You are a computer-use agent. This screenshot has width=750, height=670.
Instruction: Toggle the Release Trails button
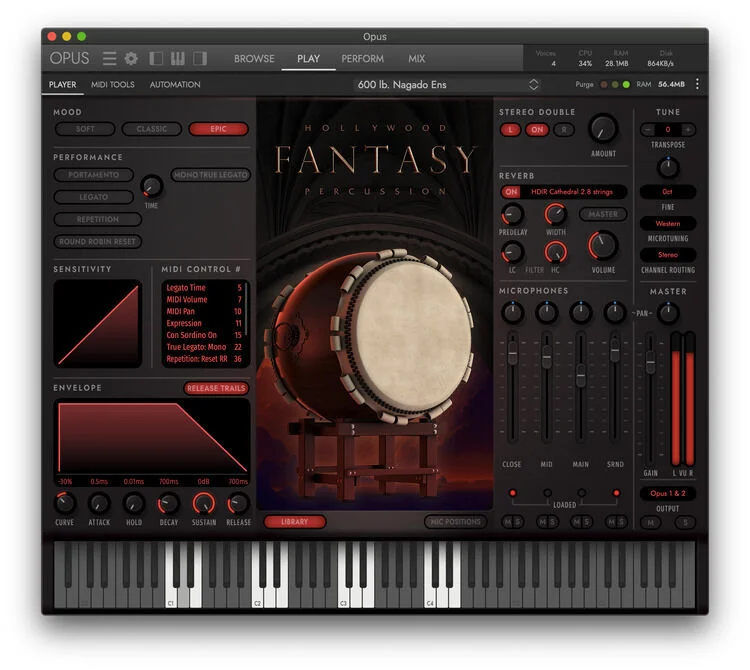(216, 388)
